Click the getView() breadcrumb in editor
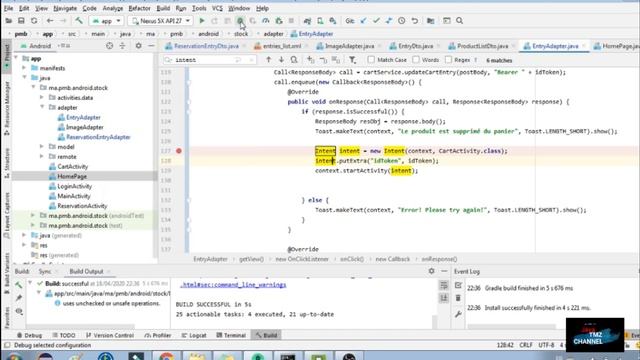This screenshot has height=360, width=640. [251, 259]
